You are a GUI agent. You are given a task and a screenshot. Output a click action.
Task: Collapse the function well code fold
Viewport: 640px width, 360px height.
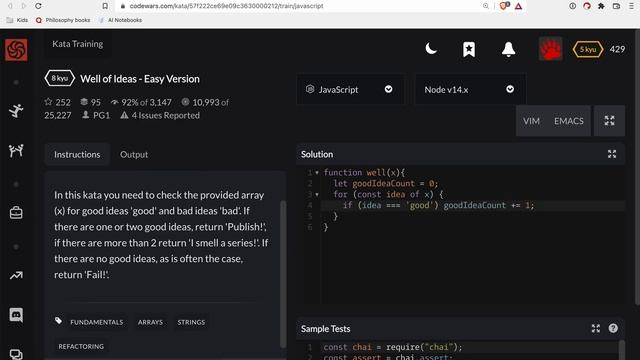pyautogui.click(x=317, y=173)
